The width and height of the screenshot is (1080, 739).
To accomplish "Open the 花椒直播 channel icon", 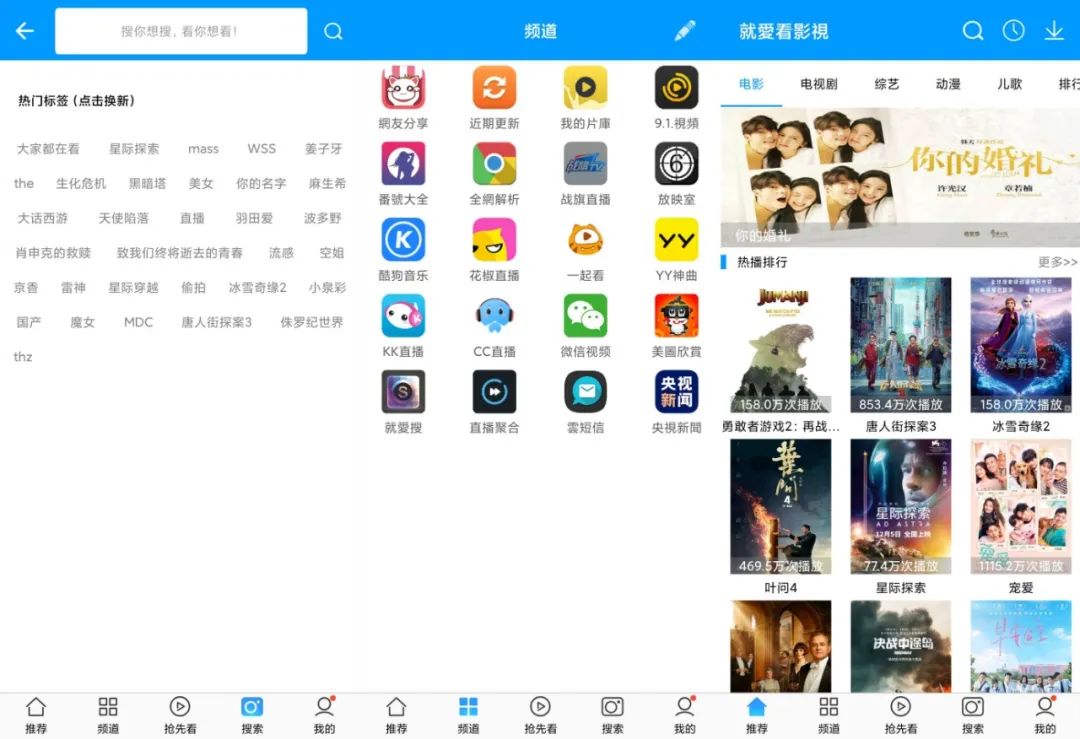I will tap(495, 240).
